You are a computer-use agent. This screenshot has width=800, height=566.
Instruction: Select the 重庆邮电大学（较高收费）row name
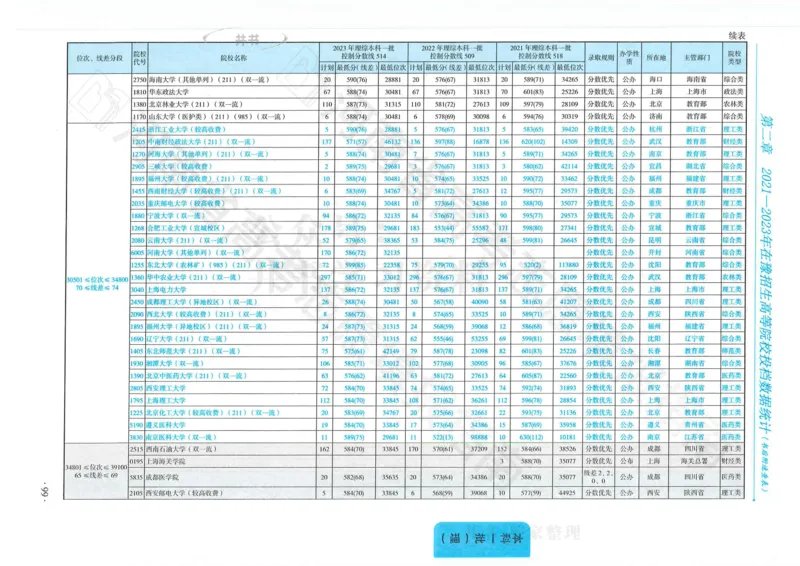point(186,203)
